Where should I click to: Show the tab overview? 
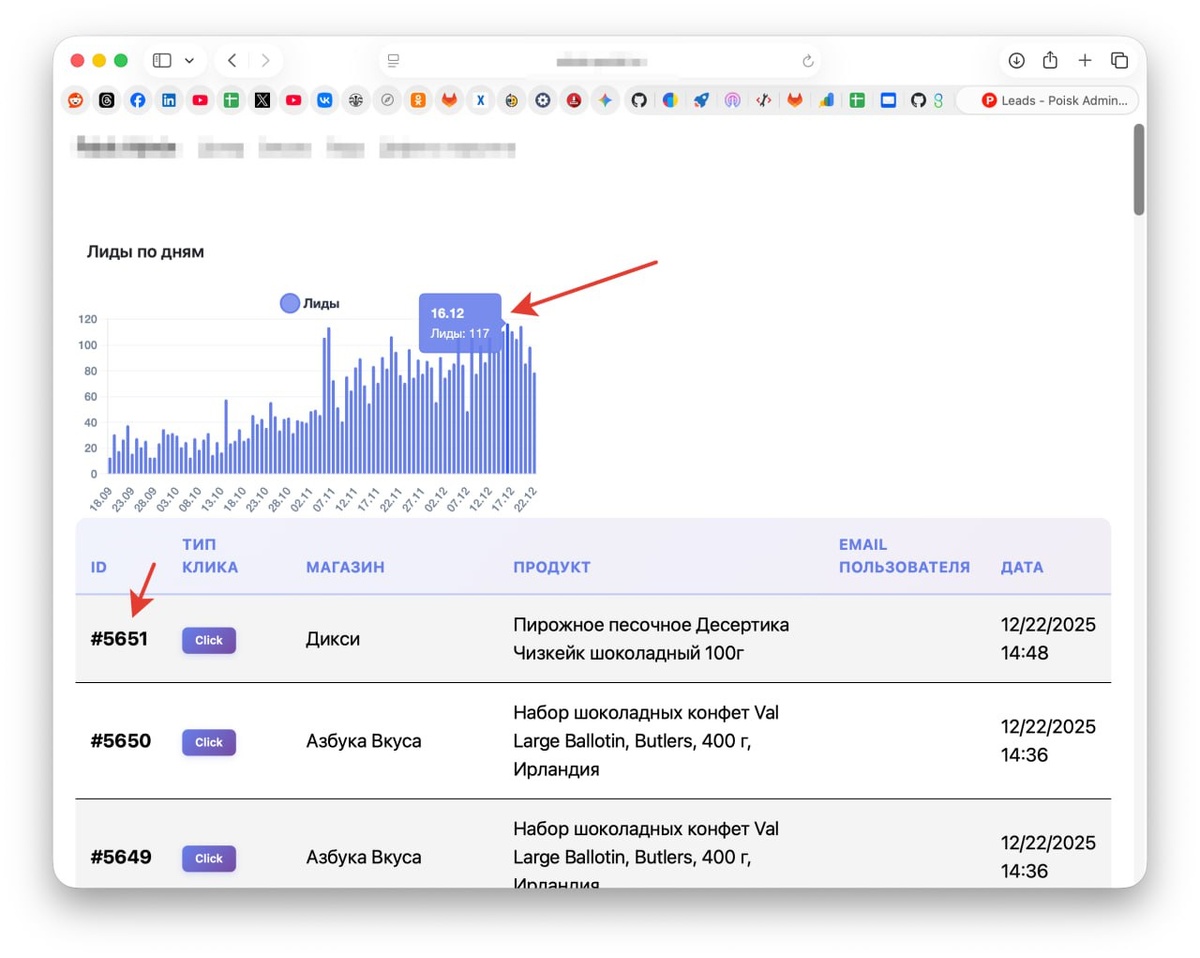[x=1120, y=60]
